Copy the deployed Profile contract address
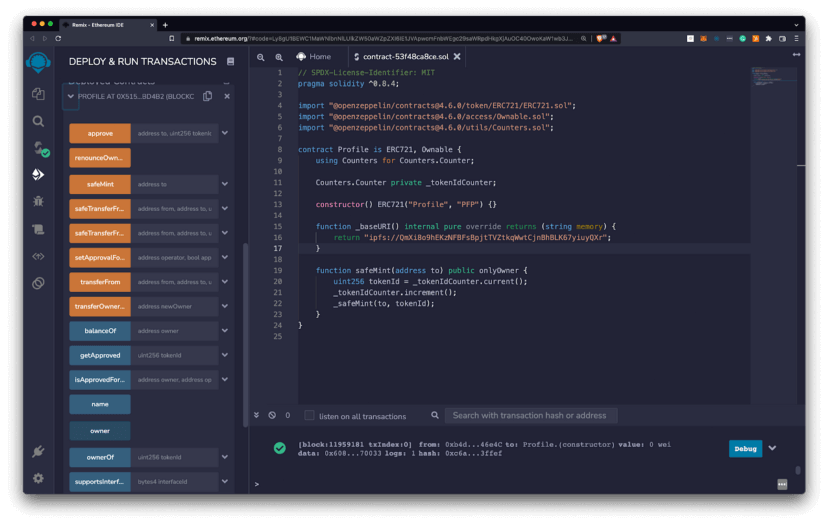The height and width of the screenshot is (524, 828). point(207,96)
